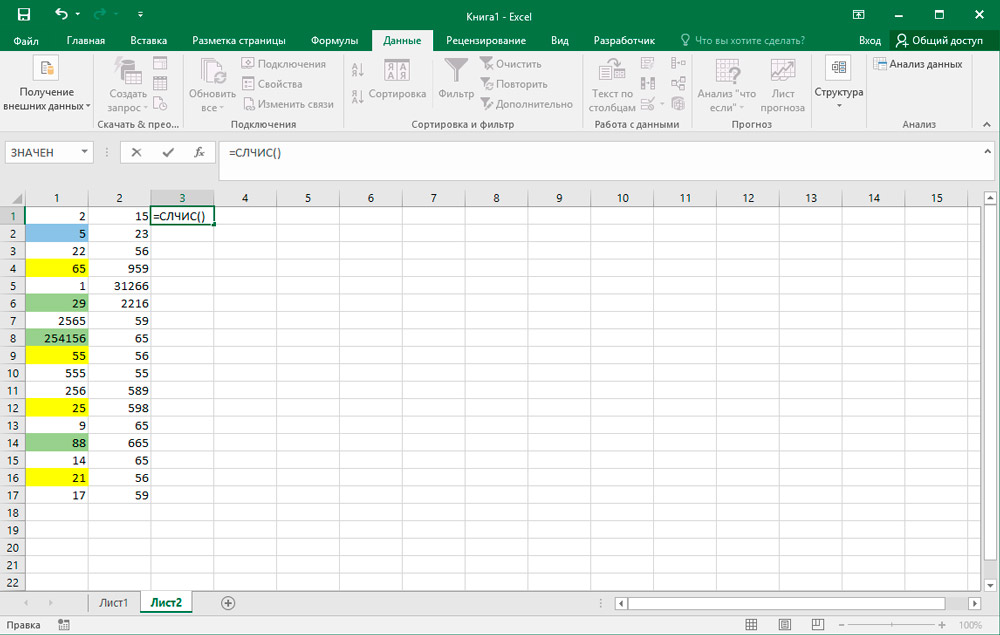Screen dimensions: 1000x635
Task: Expand Get External Data (Получение внешних данных) menu
Action: pos(46,85)
